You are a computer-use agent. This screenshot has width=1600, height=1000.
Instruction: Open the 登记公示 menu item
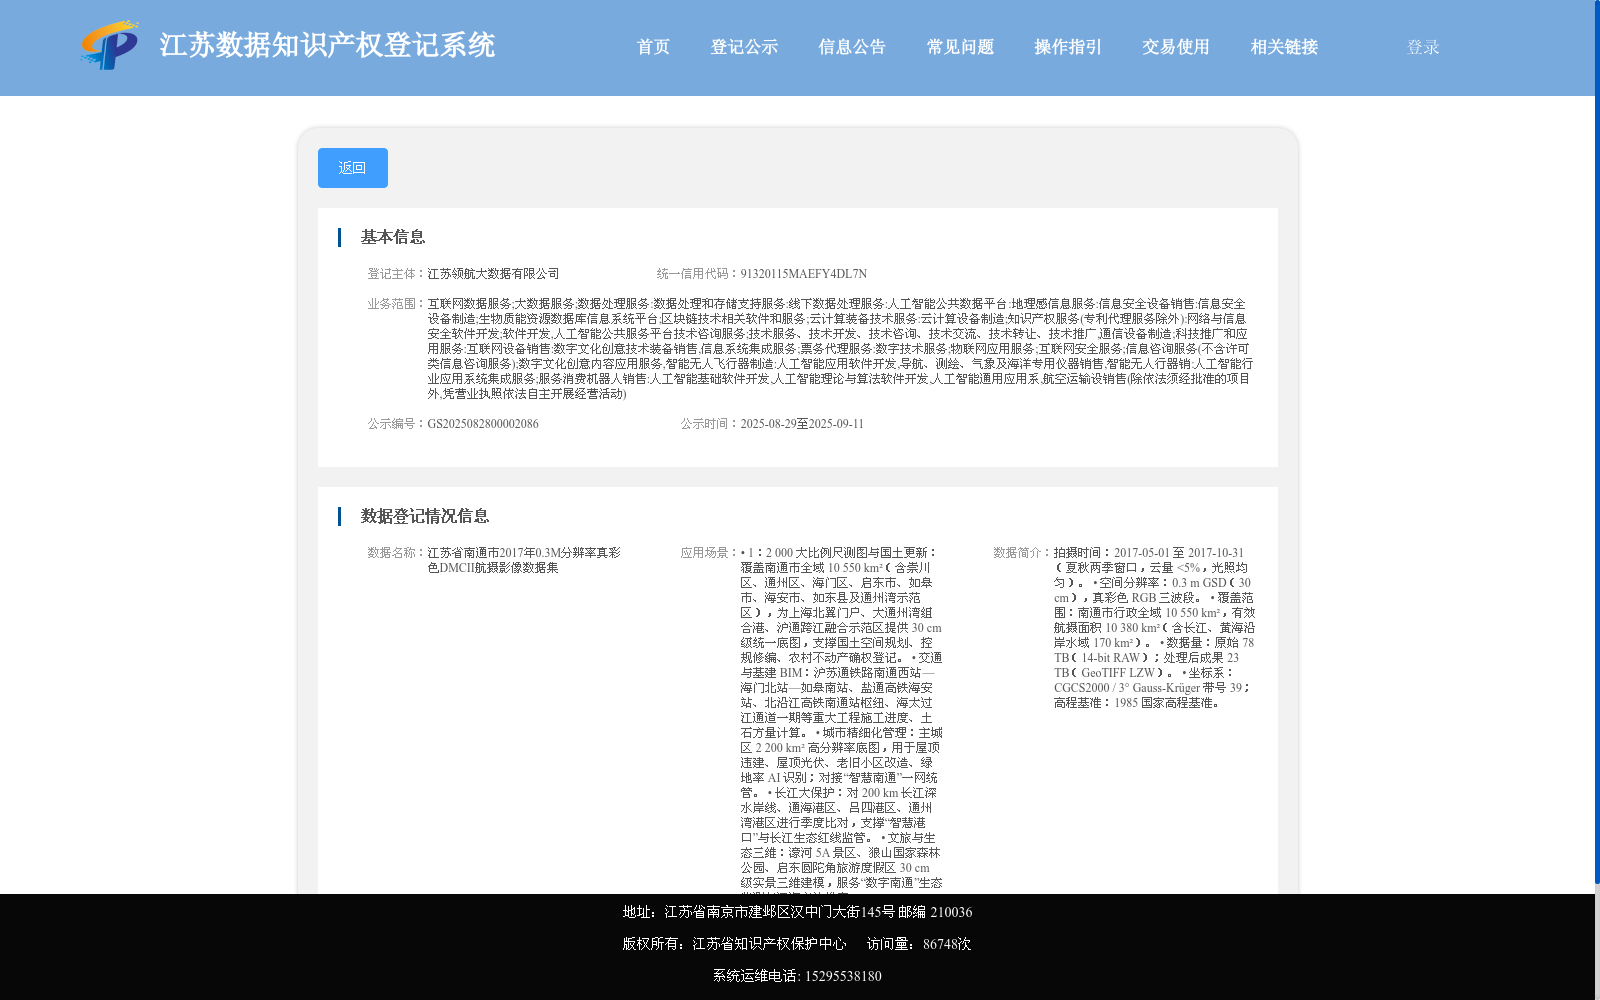(744, 47)
